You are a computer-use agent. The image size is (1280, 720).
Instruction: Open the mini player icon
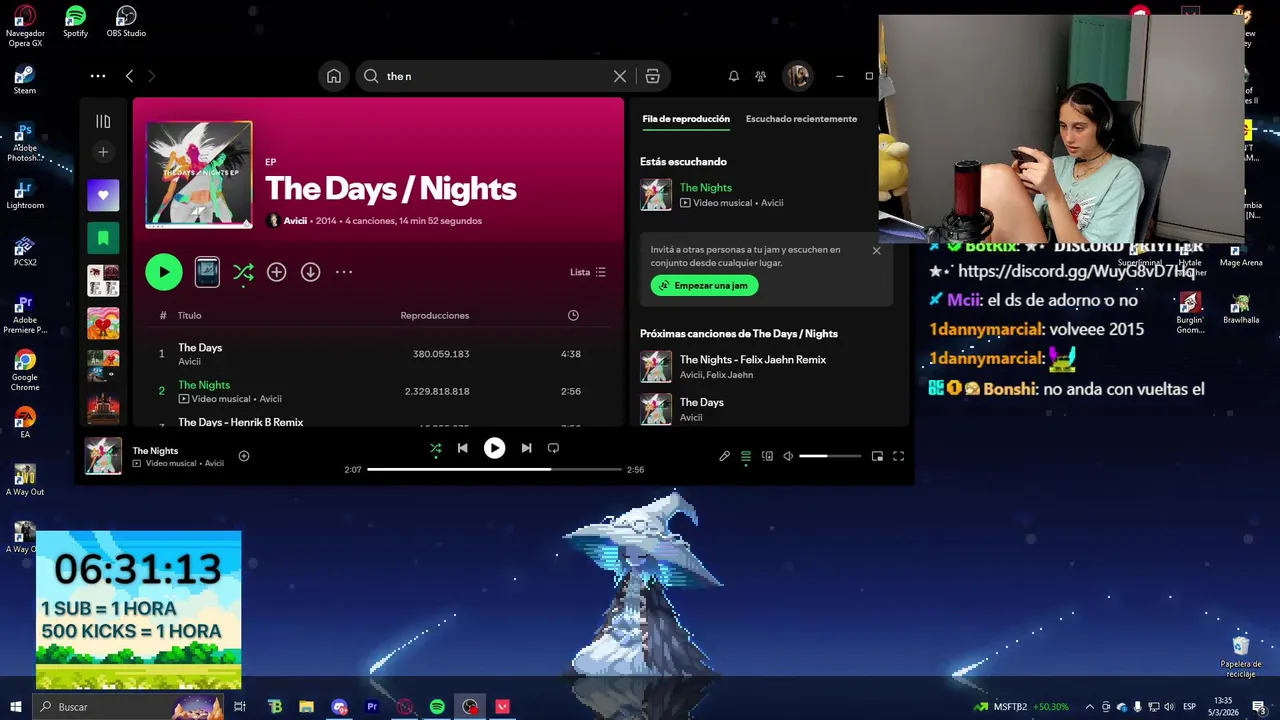[877, 456]
